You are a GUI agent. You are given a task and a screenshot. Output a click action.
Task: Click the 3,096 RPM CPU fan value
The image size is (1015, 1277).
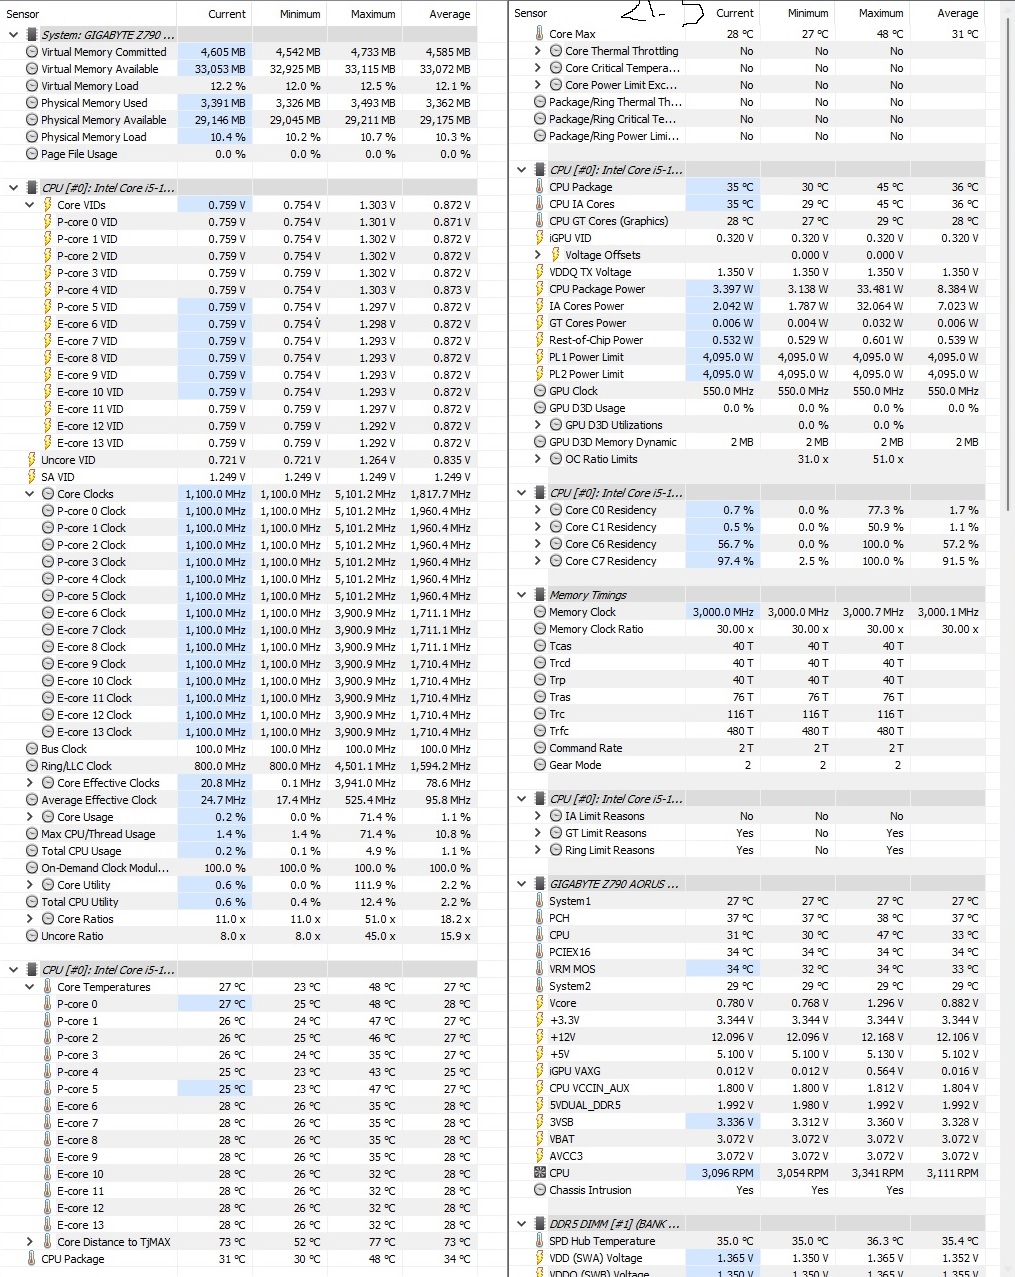point(727,1173)
